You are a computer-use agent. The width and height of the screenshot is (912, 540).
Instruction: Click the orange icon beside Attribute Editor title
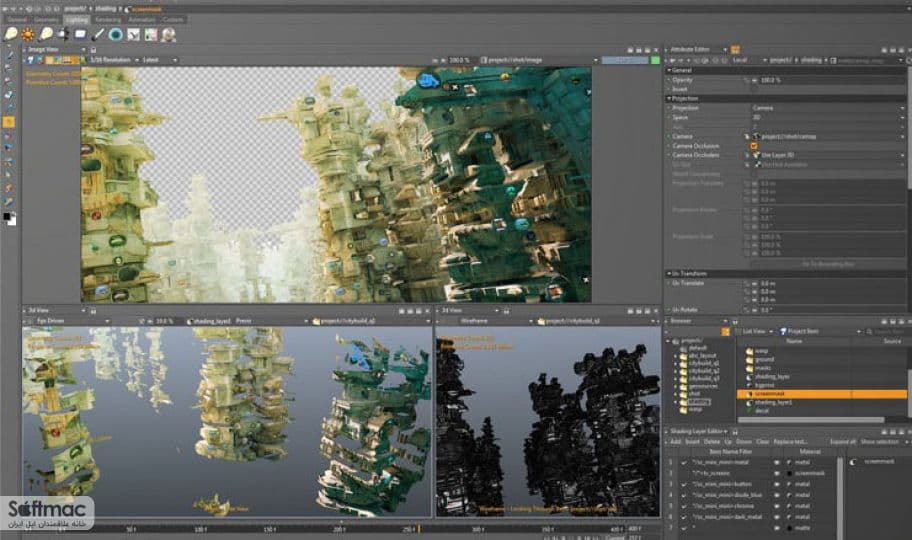[735, 49]
